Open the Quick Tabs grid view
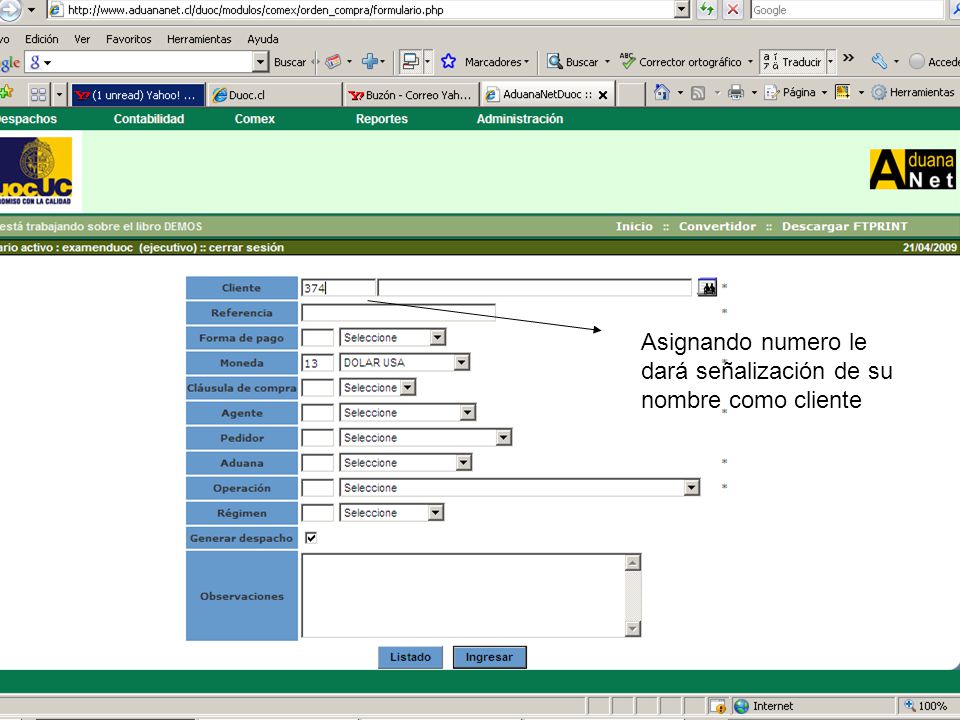The height and width of the screenshot is (720, 960). coord(39,94)
